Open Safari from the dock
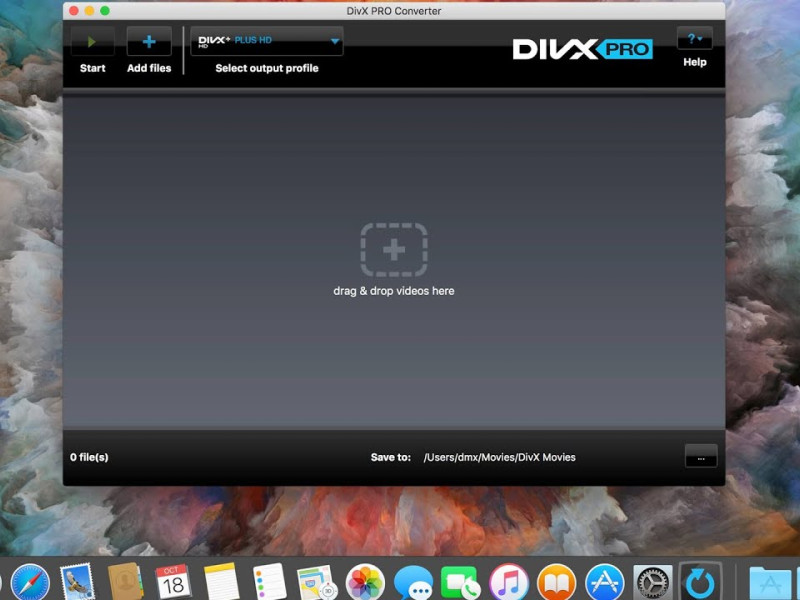 click(31, 583)
